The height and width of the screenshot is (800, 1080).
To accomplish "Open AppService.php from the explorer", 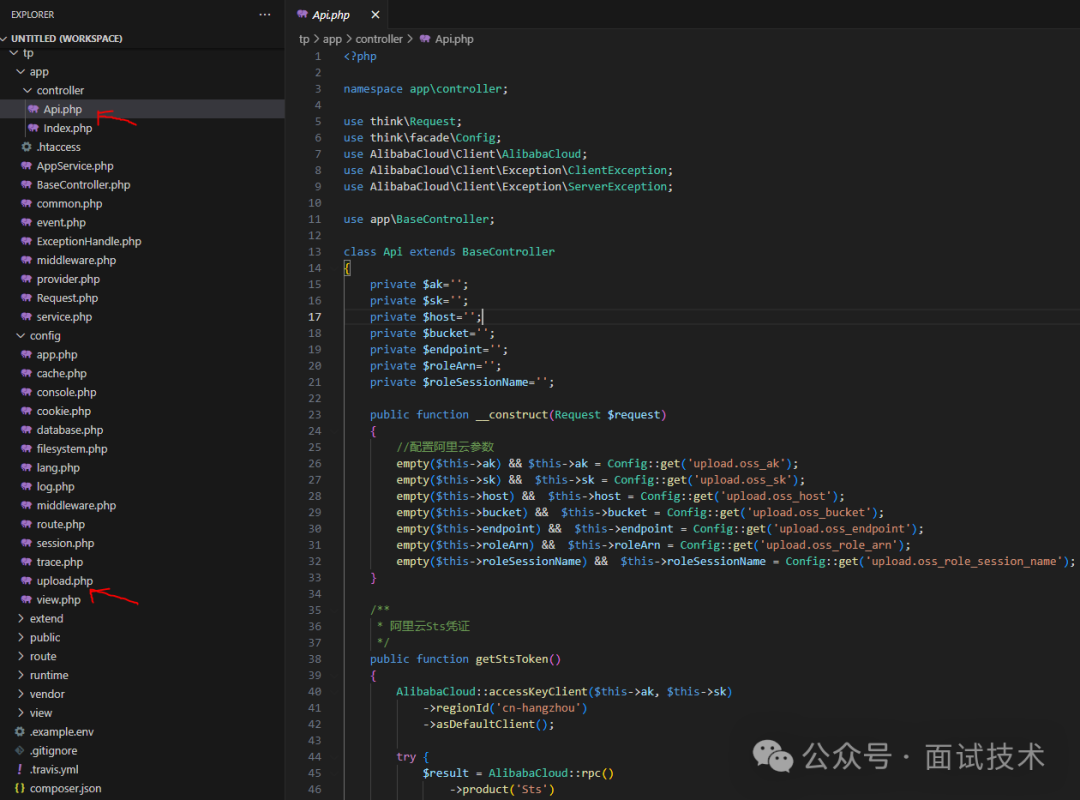I will [x=75, y=166].
